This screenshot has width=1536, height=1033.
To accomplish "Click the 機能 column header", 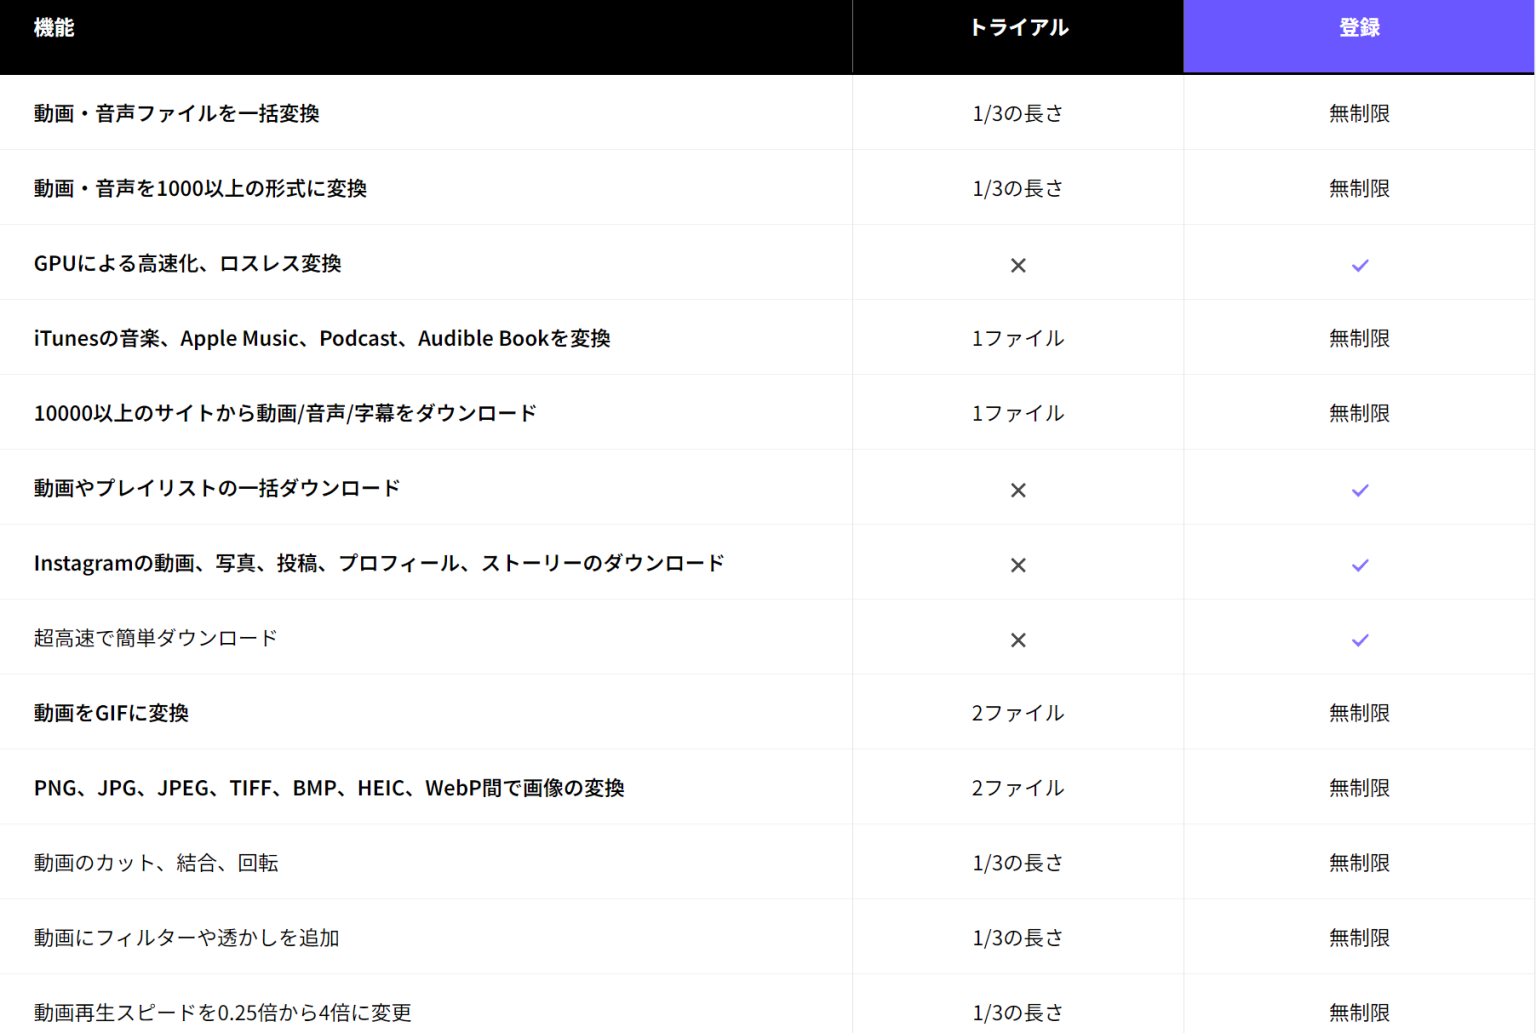I will 54,28.
